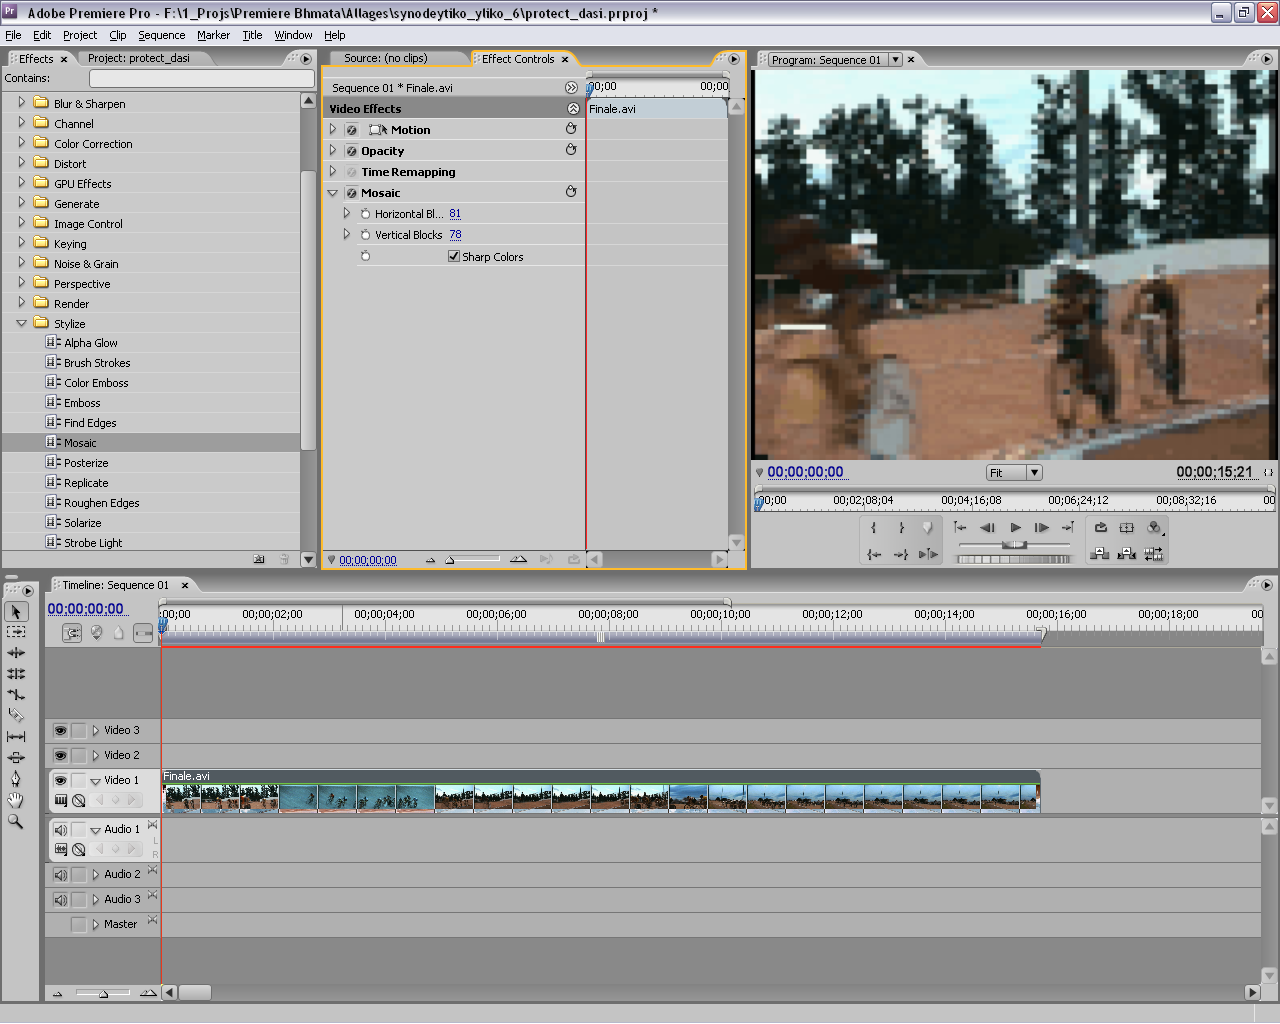Click Go to Out Point button

click(x=901, y=554)
